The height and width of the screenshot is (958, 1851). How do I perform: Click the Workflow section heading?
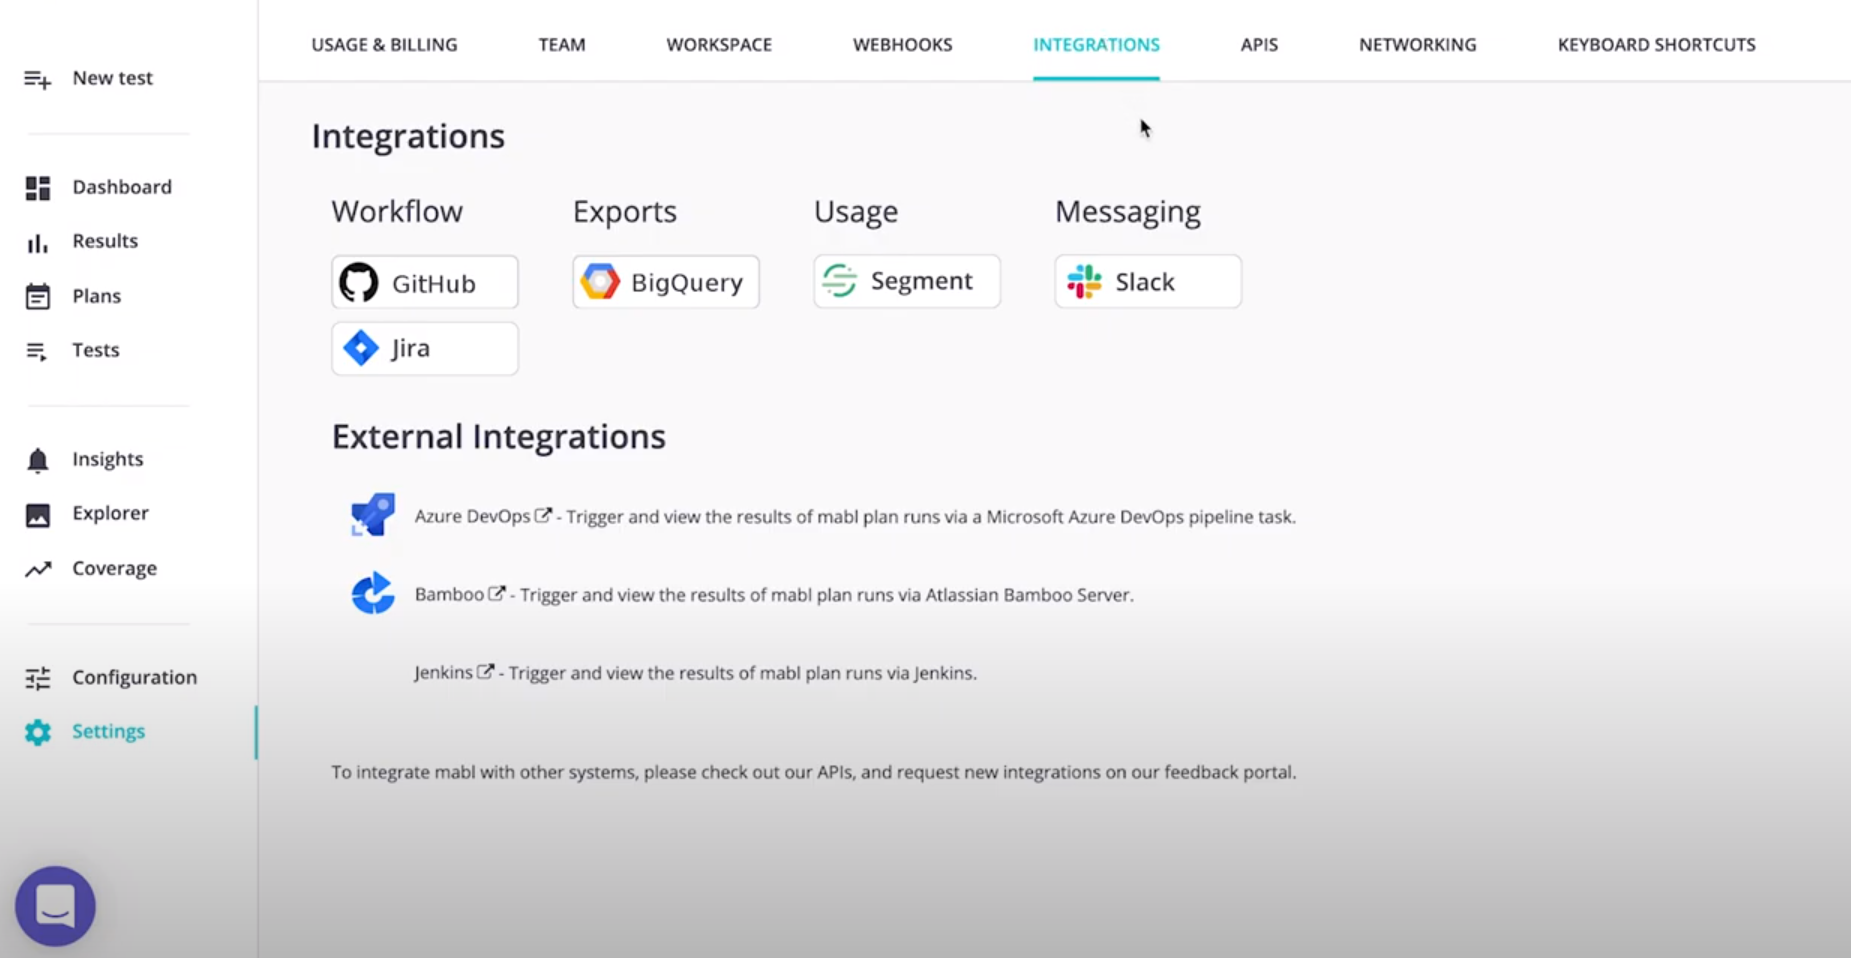click(x=397, y=211)
